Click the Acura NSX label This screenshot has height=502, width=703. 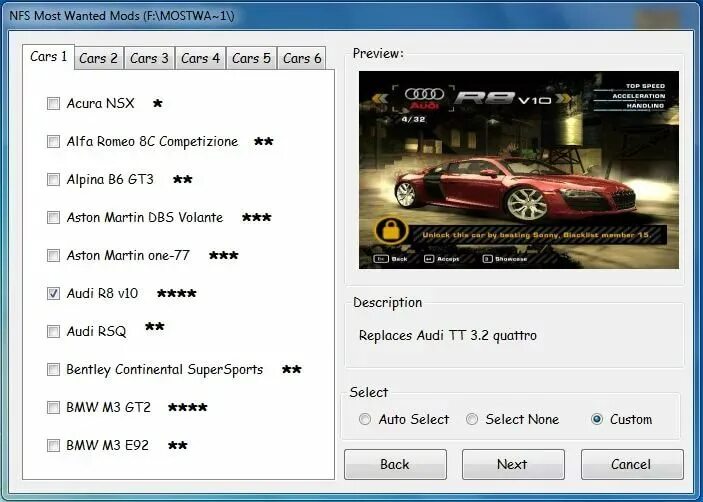pos(100,104)
